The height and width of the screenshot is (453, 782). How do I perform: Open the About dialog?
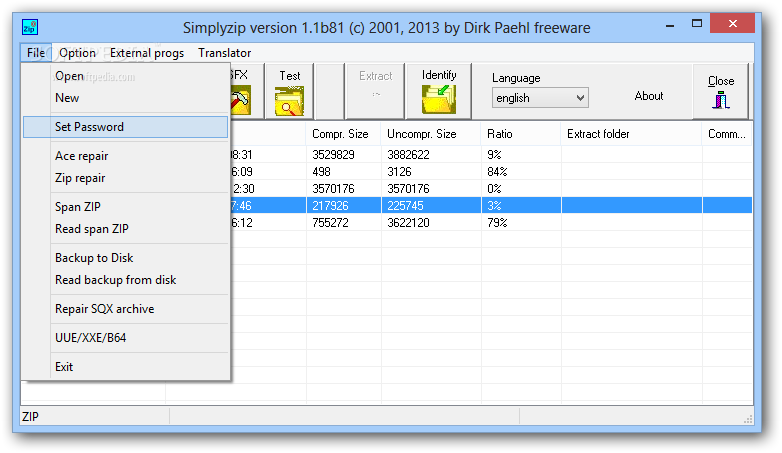tap(648, 96)
